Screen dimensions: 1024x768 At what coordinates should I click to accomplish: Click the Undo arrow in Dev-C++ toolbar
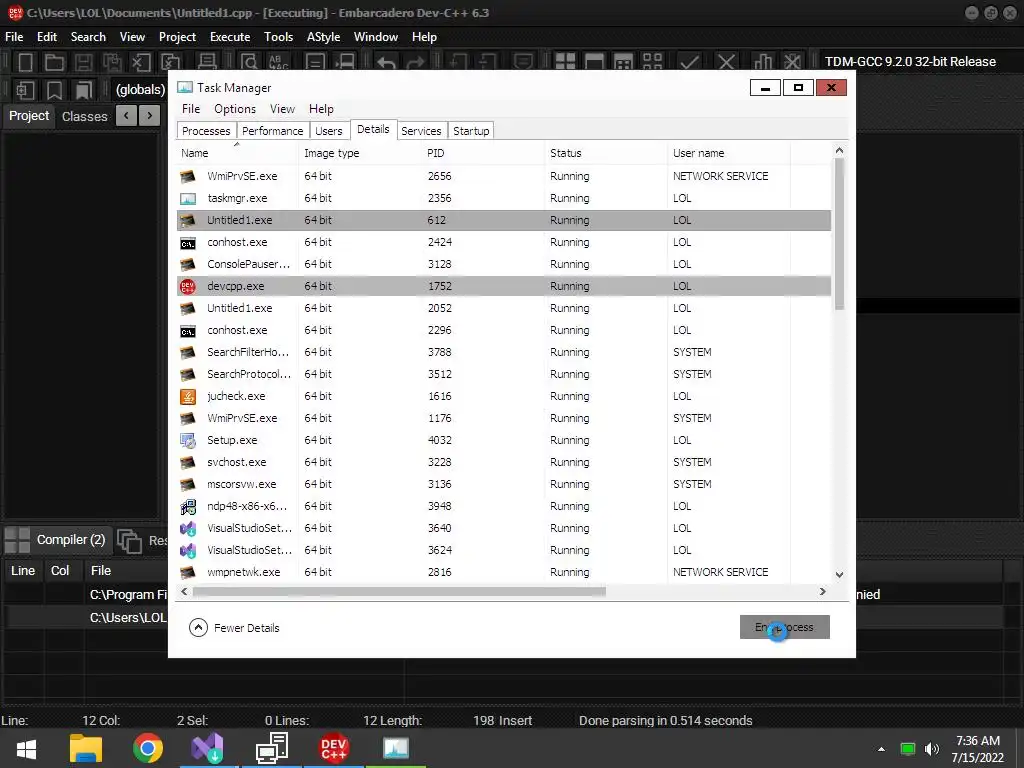pos(387,62)
